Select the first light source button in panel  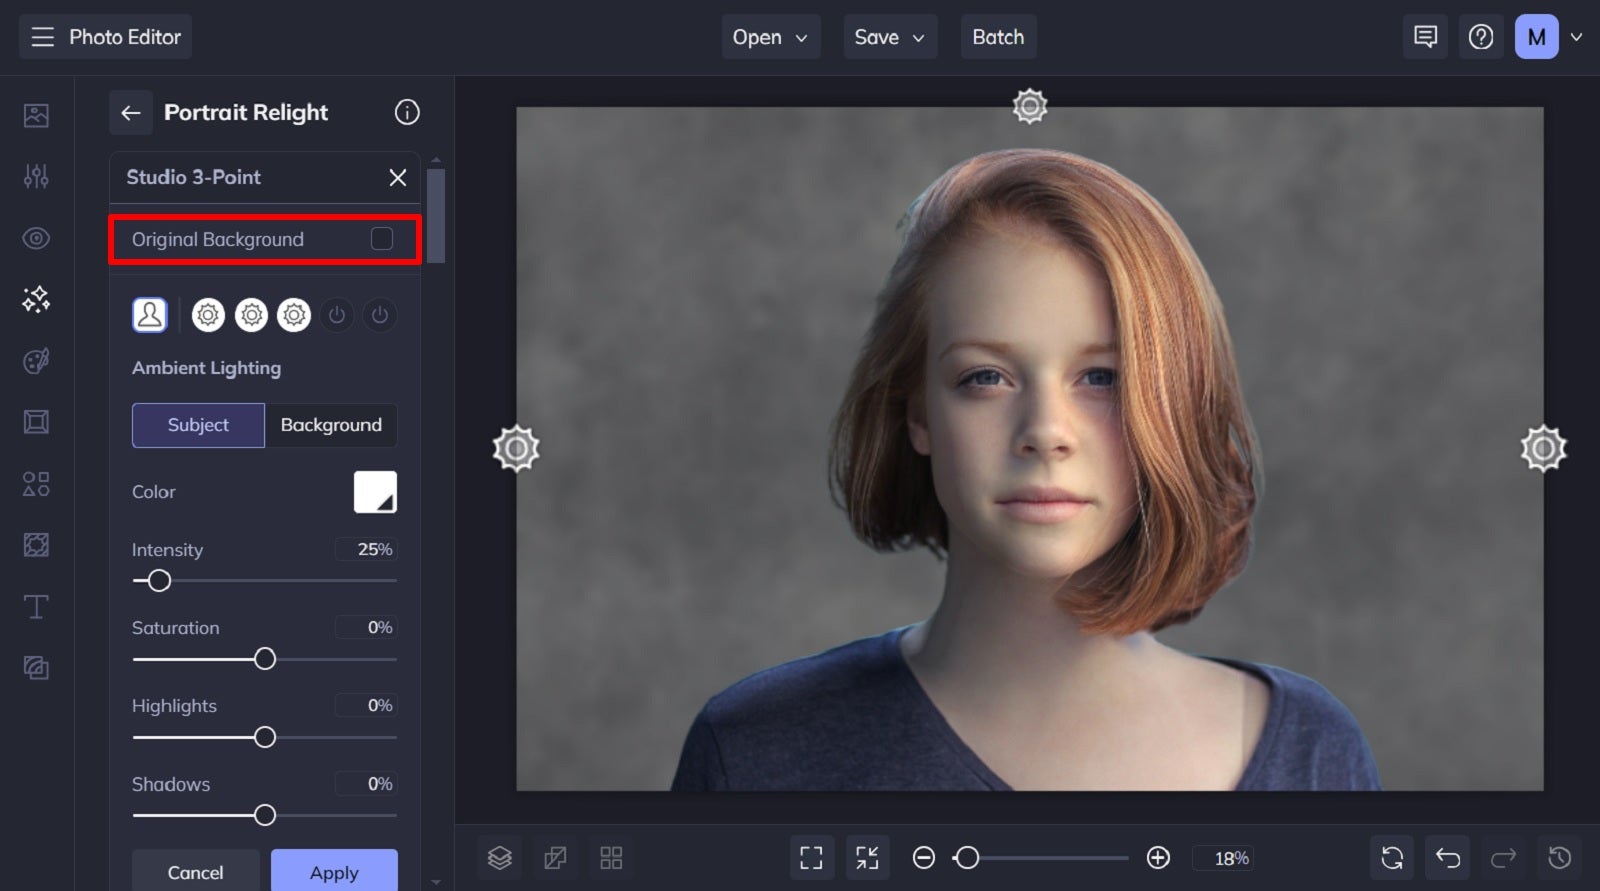click(x=208, y=315)
